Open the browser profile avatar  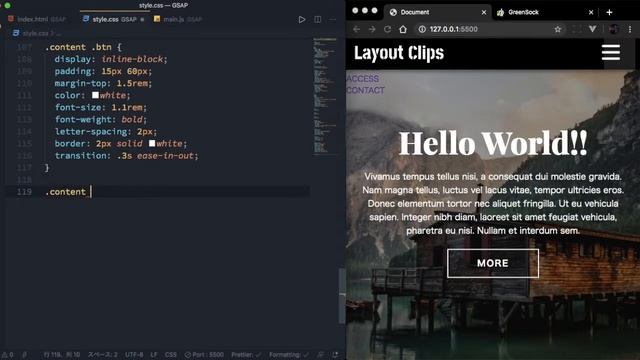614,29
